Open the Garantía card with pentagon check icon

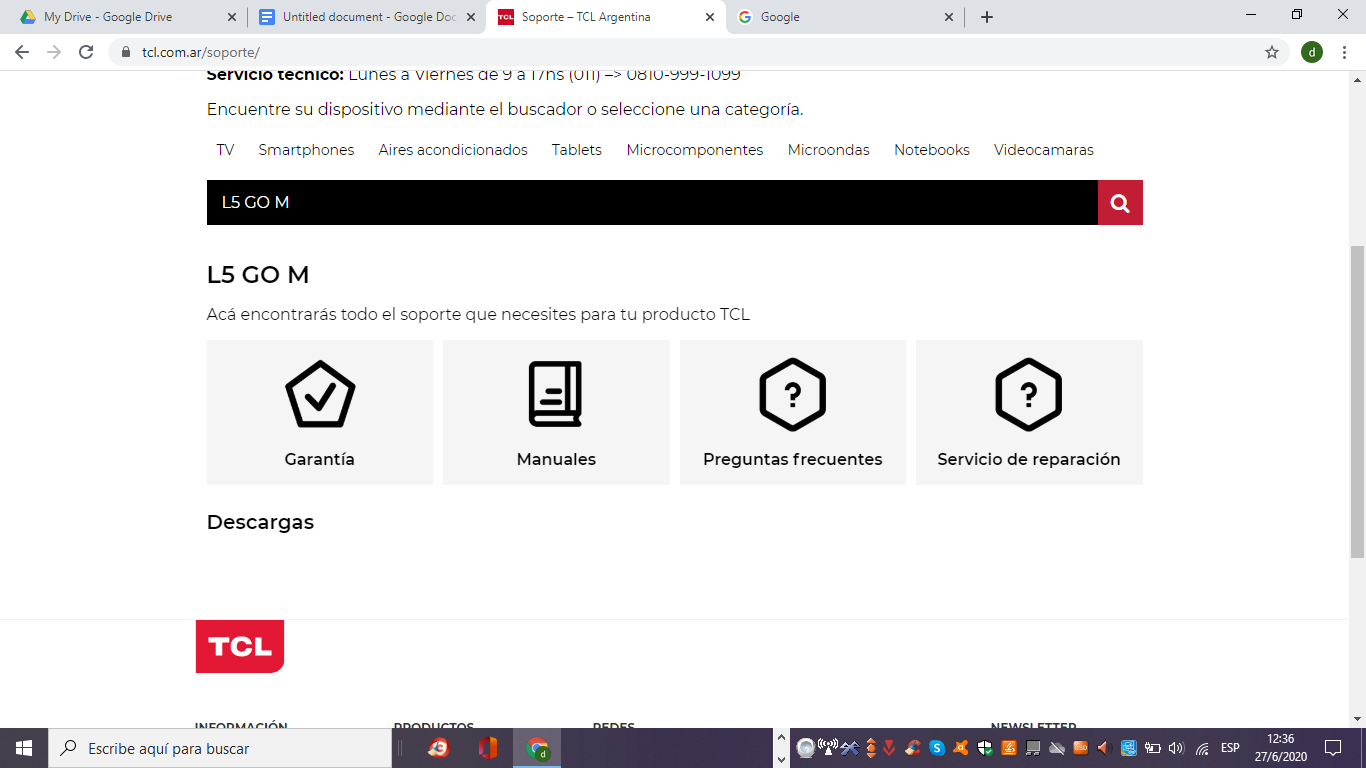point(320,412)
